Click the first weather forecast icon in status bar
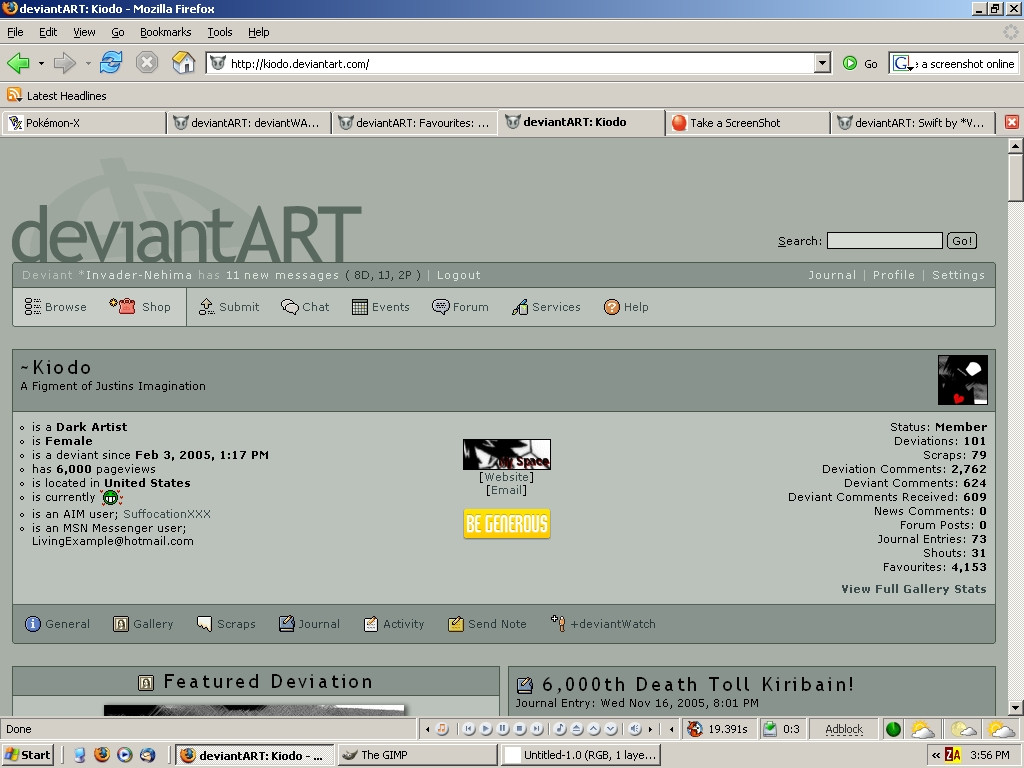 (922, 729)
